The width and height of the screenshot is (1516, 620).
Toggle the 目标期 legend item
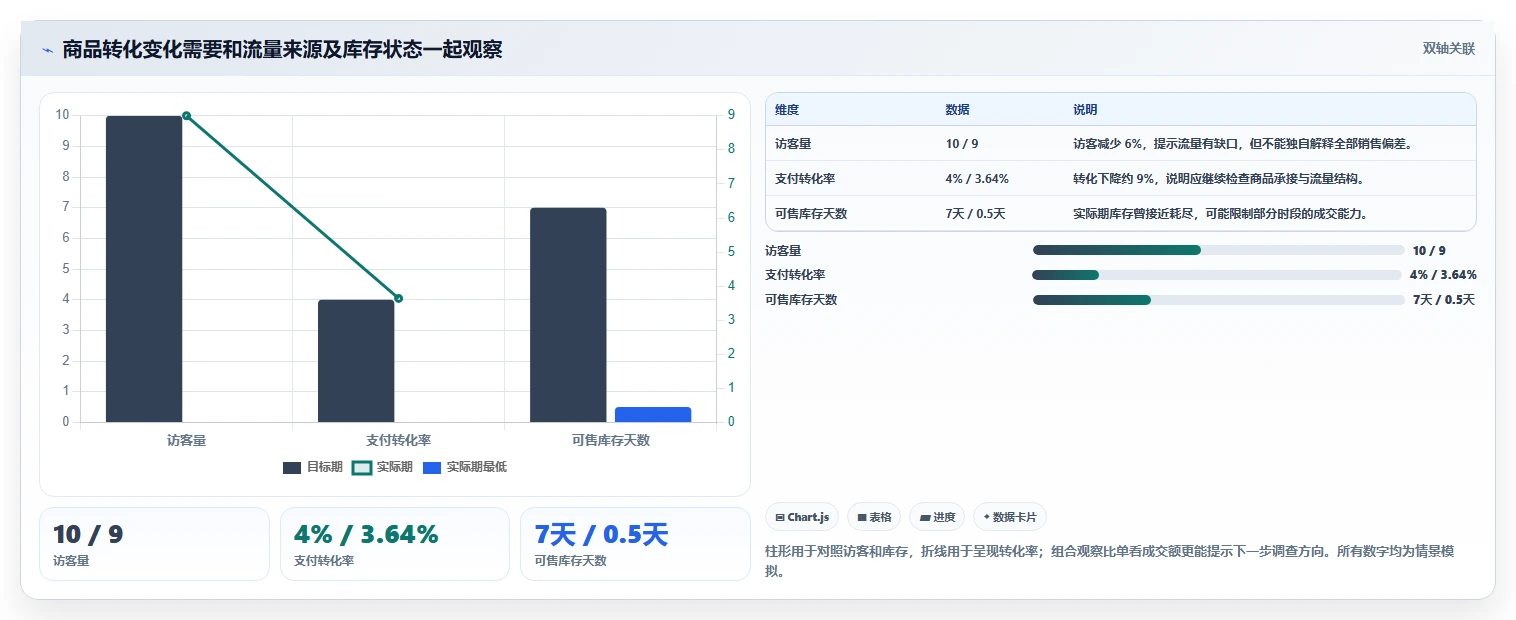coord(313,467)
